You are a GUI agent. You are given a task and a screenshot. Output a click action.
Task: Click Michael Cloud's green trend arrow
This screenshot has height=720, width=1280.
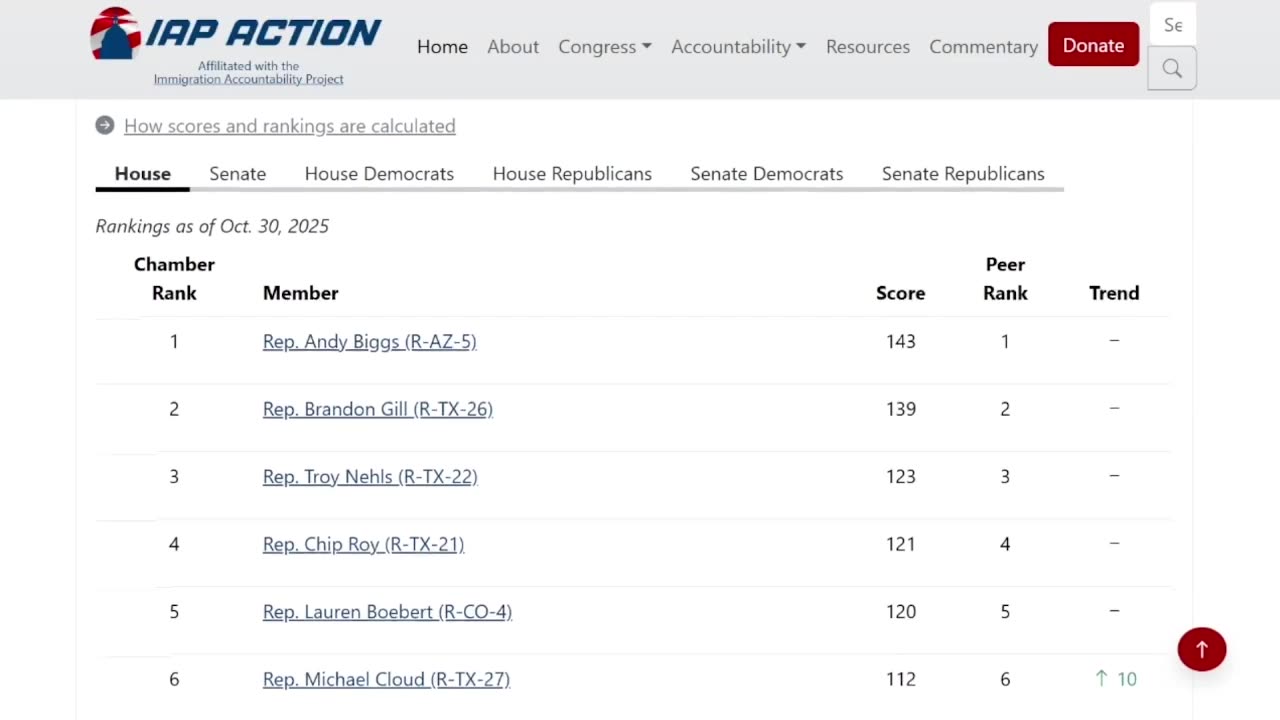[x=1102, y=679]
